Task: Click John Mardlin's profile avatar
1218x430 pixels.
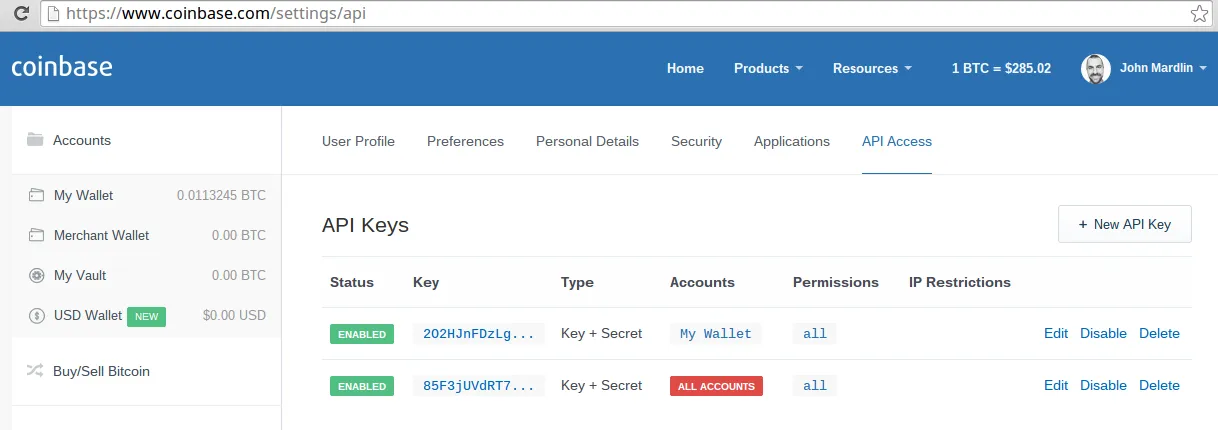Action: (1096, 68)
